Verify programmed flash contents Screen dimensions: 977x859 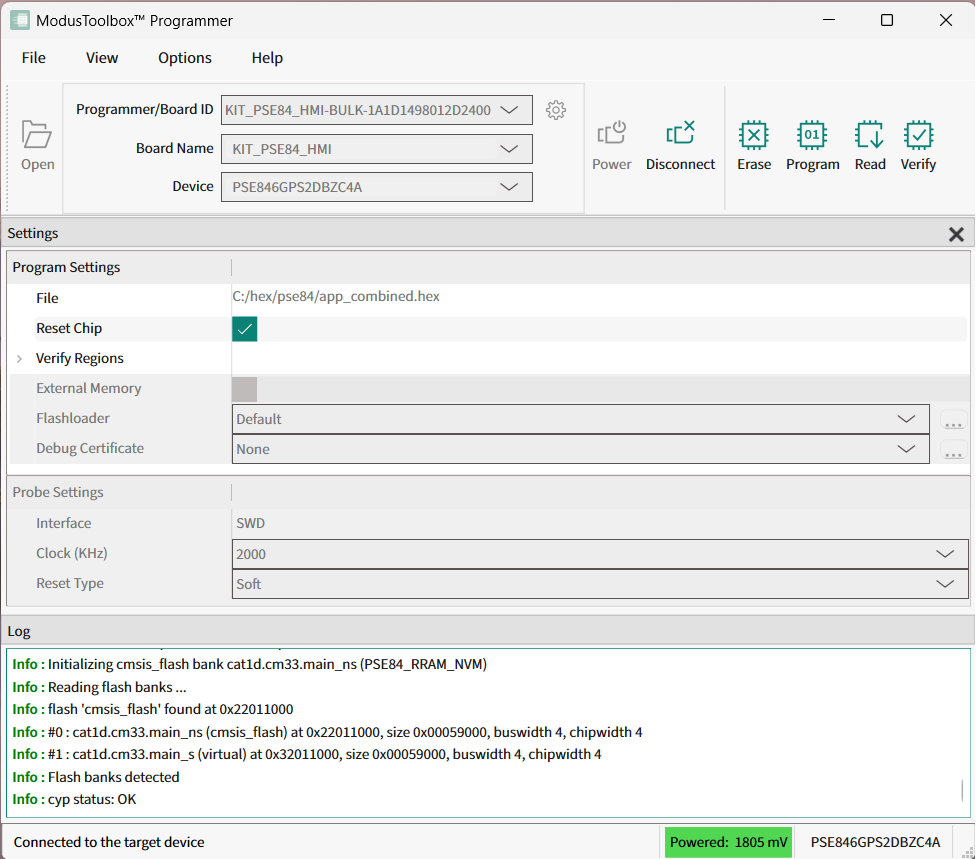918,146
